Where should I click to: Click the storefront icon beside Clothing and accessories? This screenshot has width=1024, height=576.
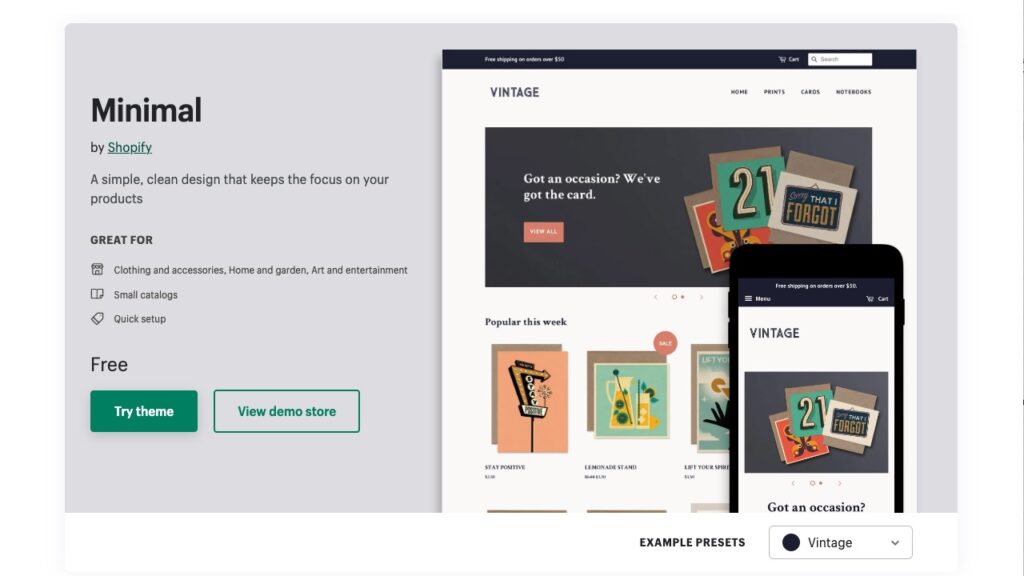[97, 269]
